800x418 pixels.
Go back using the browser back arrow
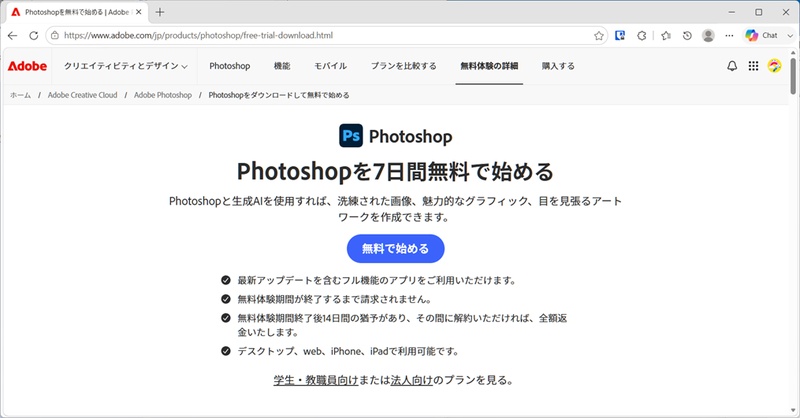[13, 36]
